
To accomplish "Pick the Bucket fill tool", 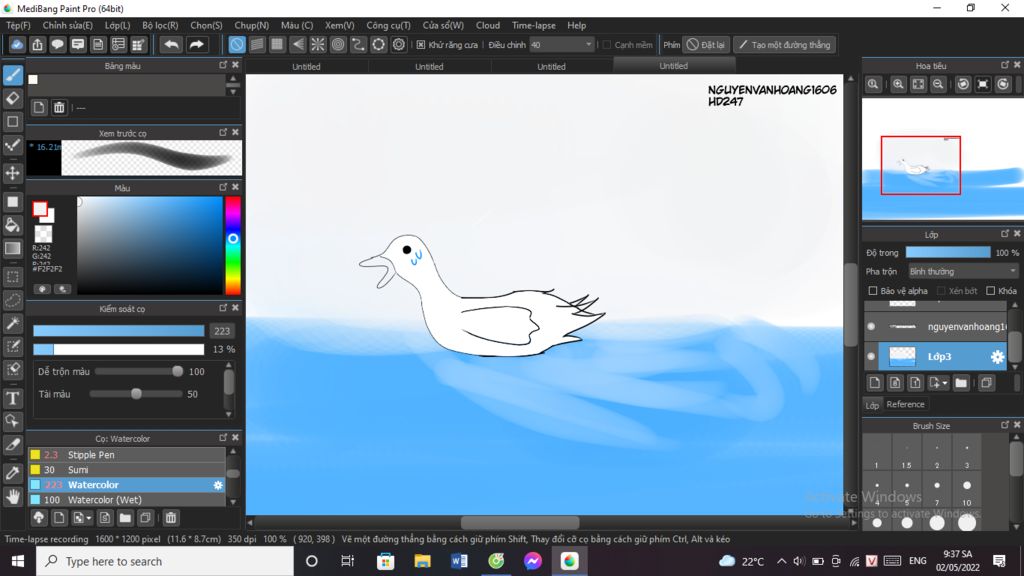I will click(x=12, y=225).
